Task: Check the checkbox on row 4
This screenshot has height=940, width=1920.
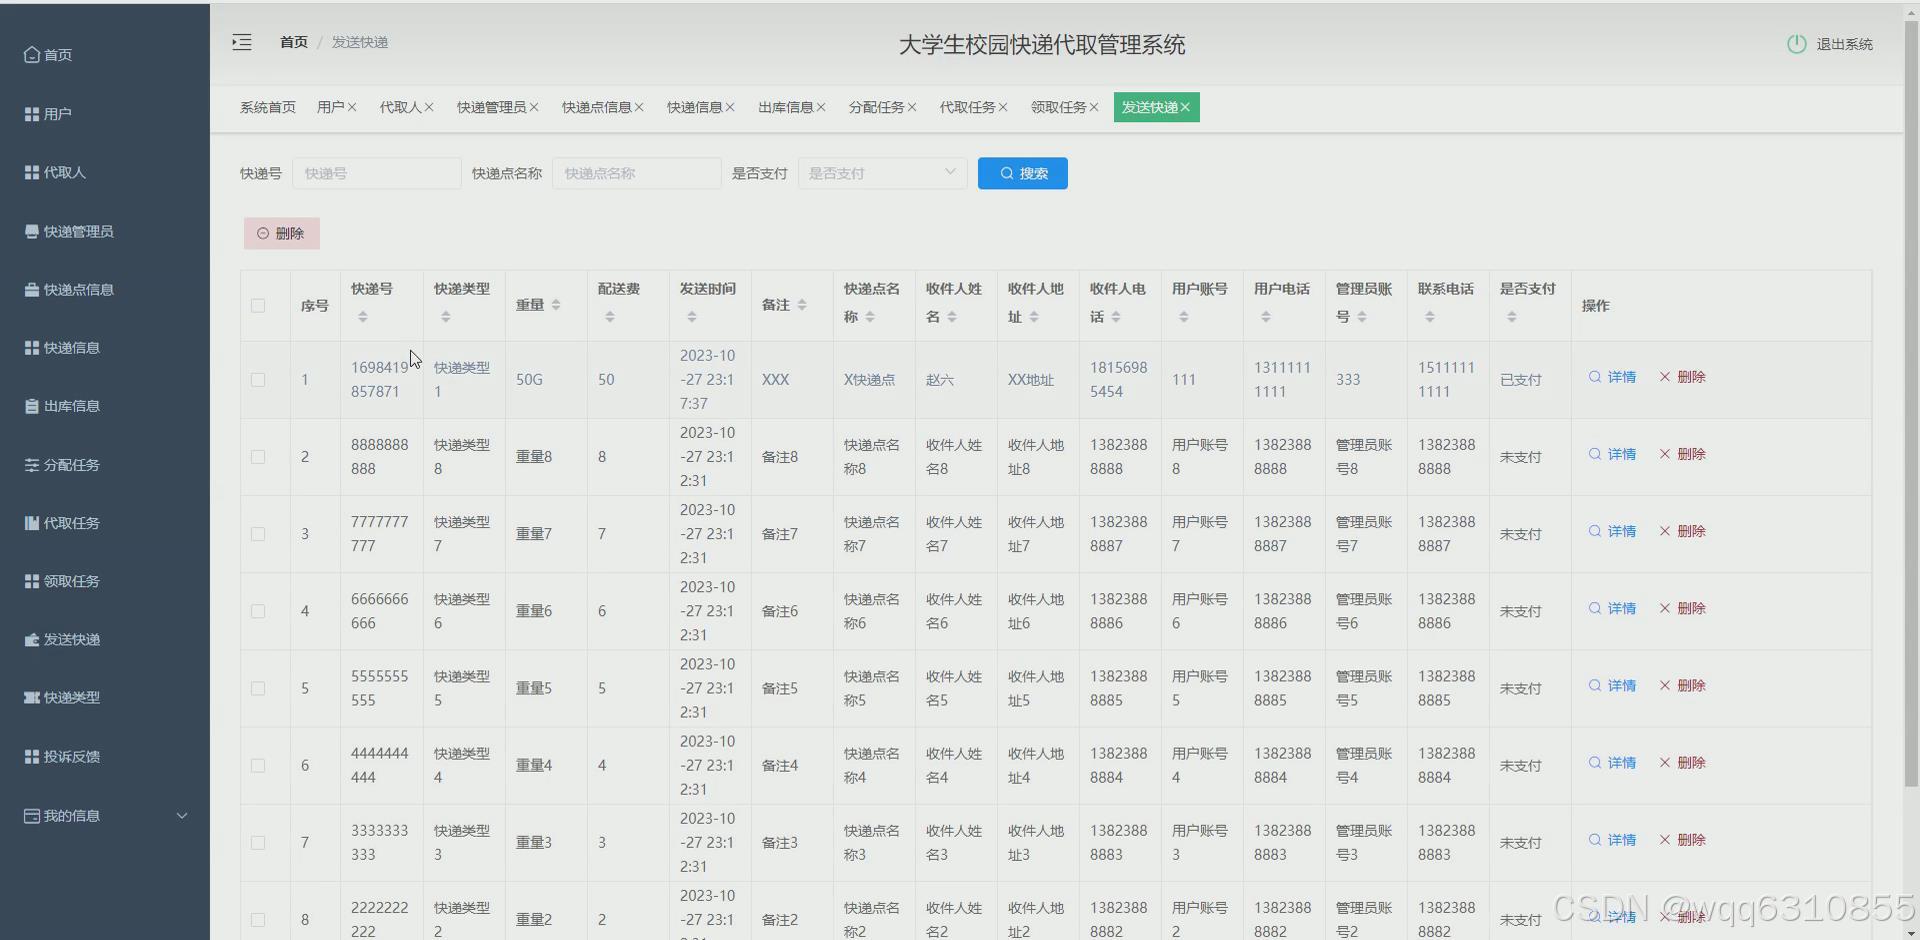Action: click(x=258, y=611)
